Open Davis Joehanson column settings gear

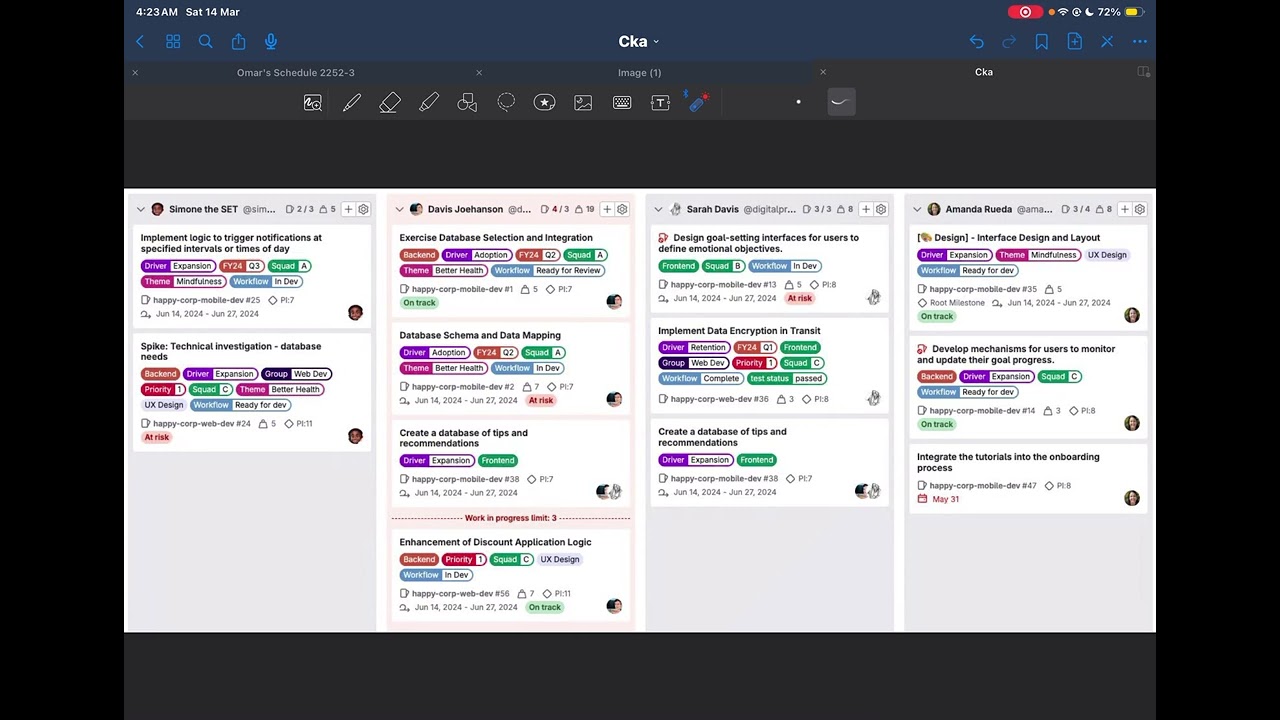(x=622, y=209)
